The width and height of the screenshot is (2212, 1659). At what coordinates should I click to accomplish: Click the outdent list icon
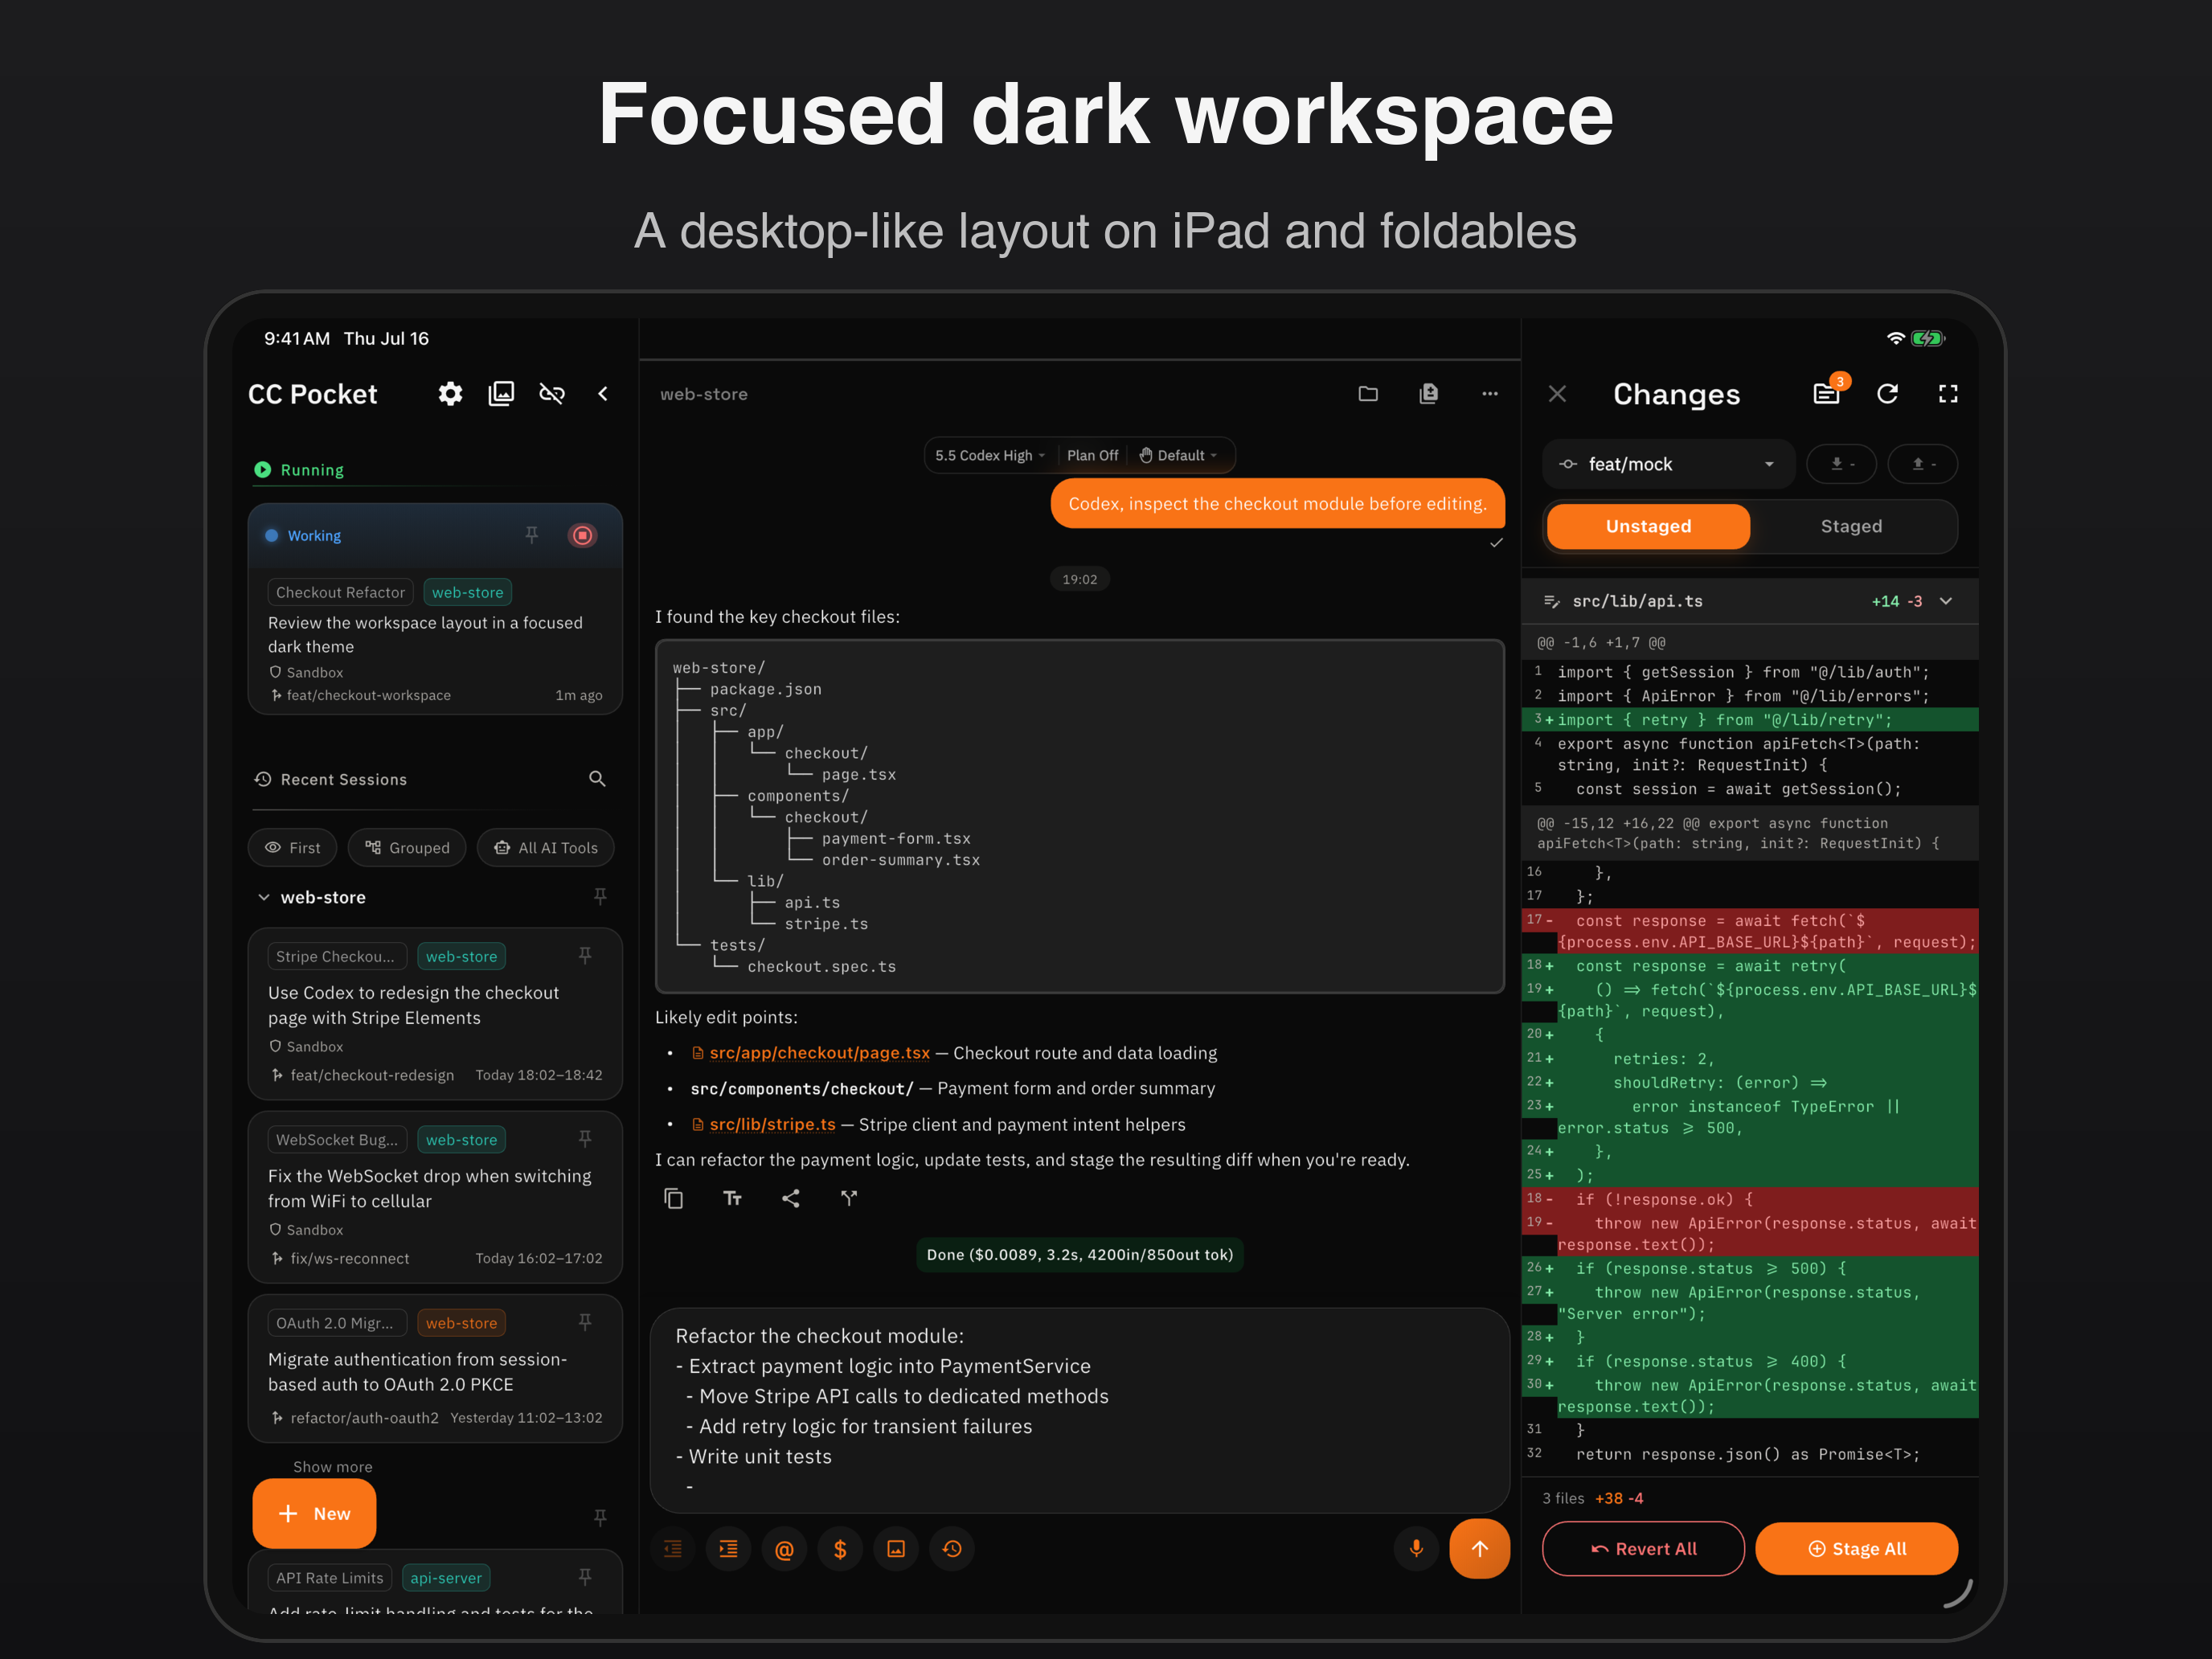(x=673, y=1548)
